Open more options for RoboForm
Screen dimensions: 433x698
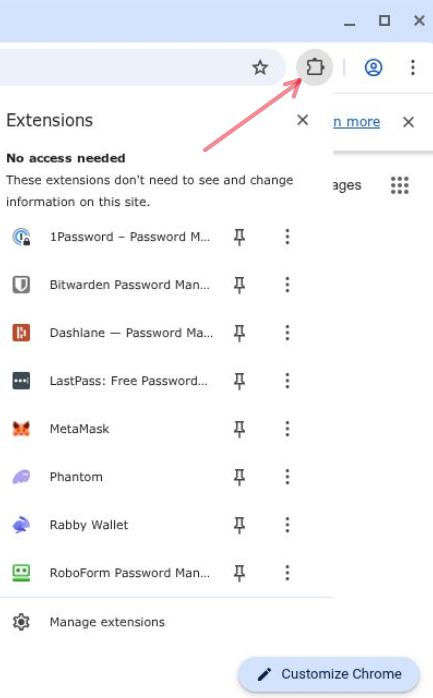pyautogui.click(x=287, y=572)
